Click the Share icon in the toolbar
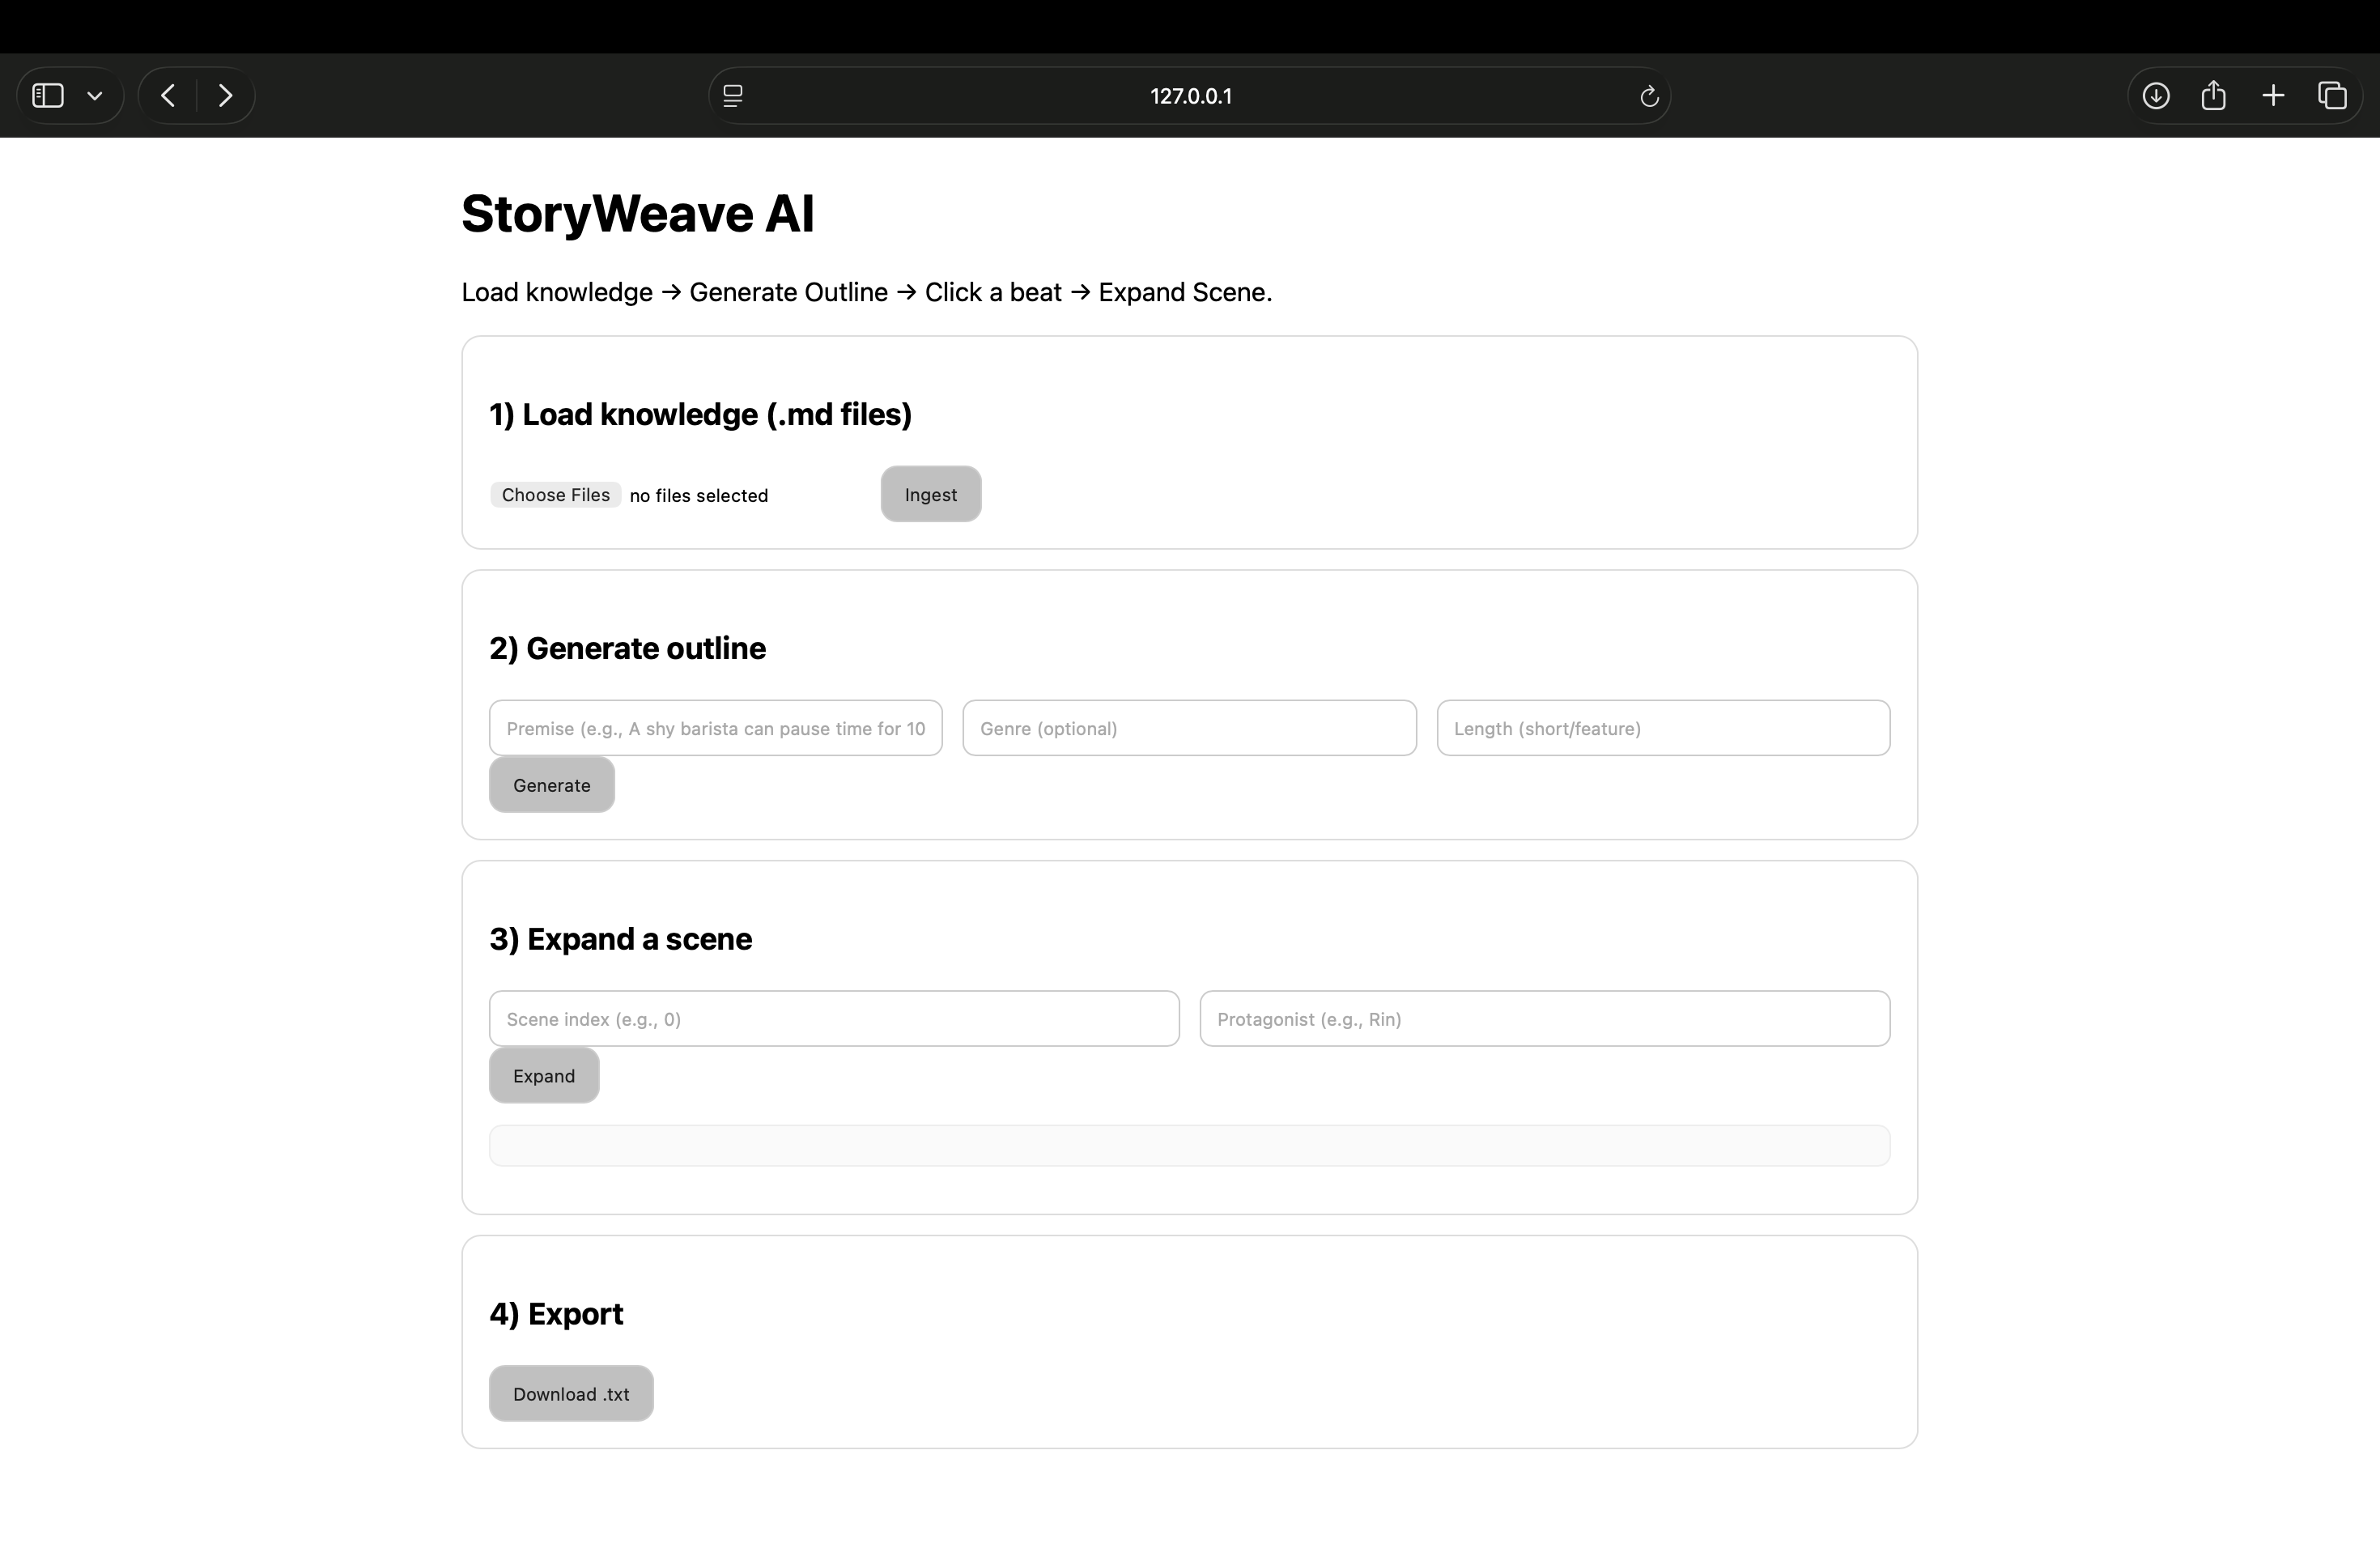The height and width of the screenshot is (1548, 2380). pos(2213,96)
